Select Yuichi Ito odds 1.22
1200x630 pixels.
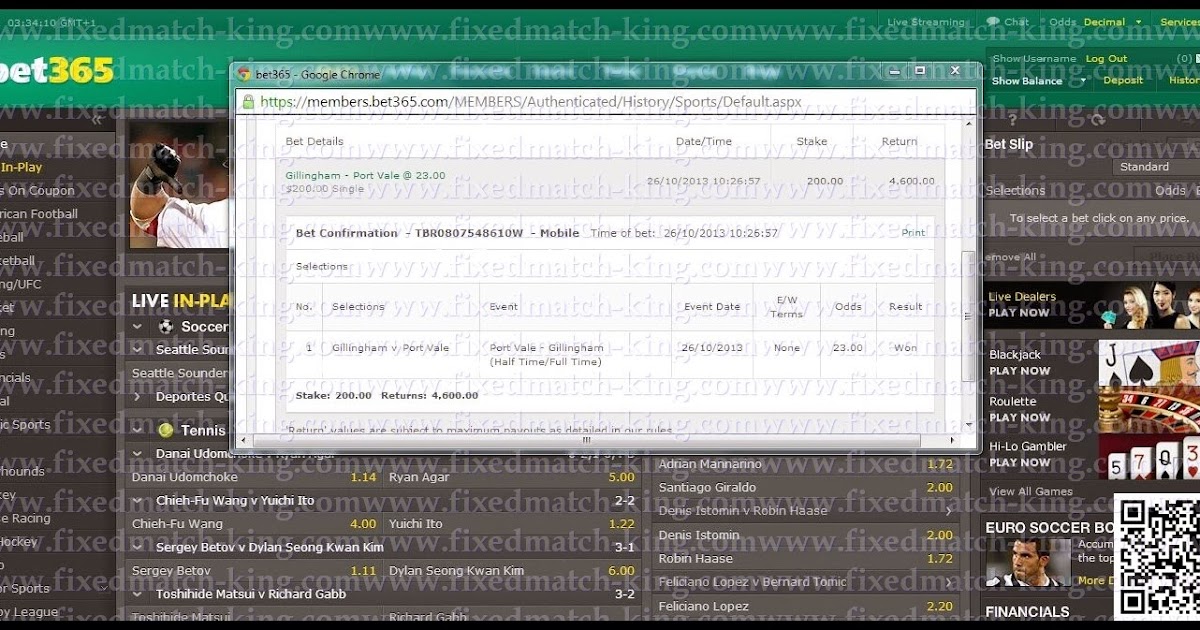coord(621,524)
